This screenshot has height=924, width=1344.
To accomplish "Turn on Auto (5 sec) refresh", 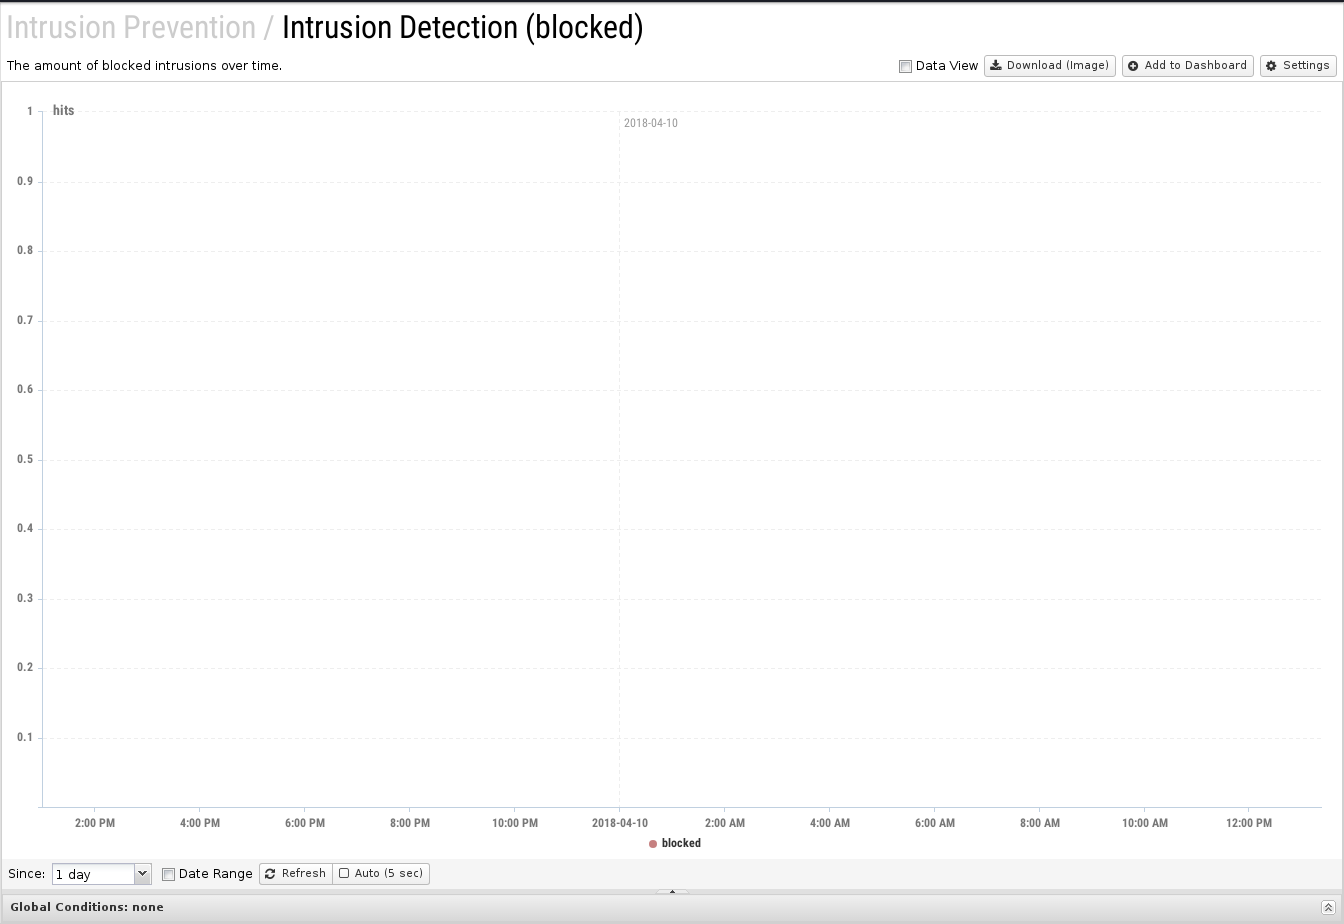I will pos(344,873).
